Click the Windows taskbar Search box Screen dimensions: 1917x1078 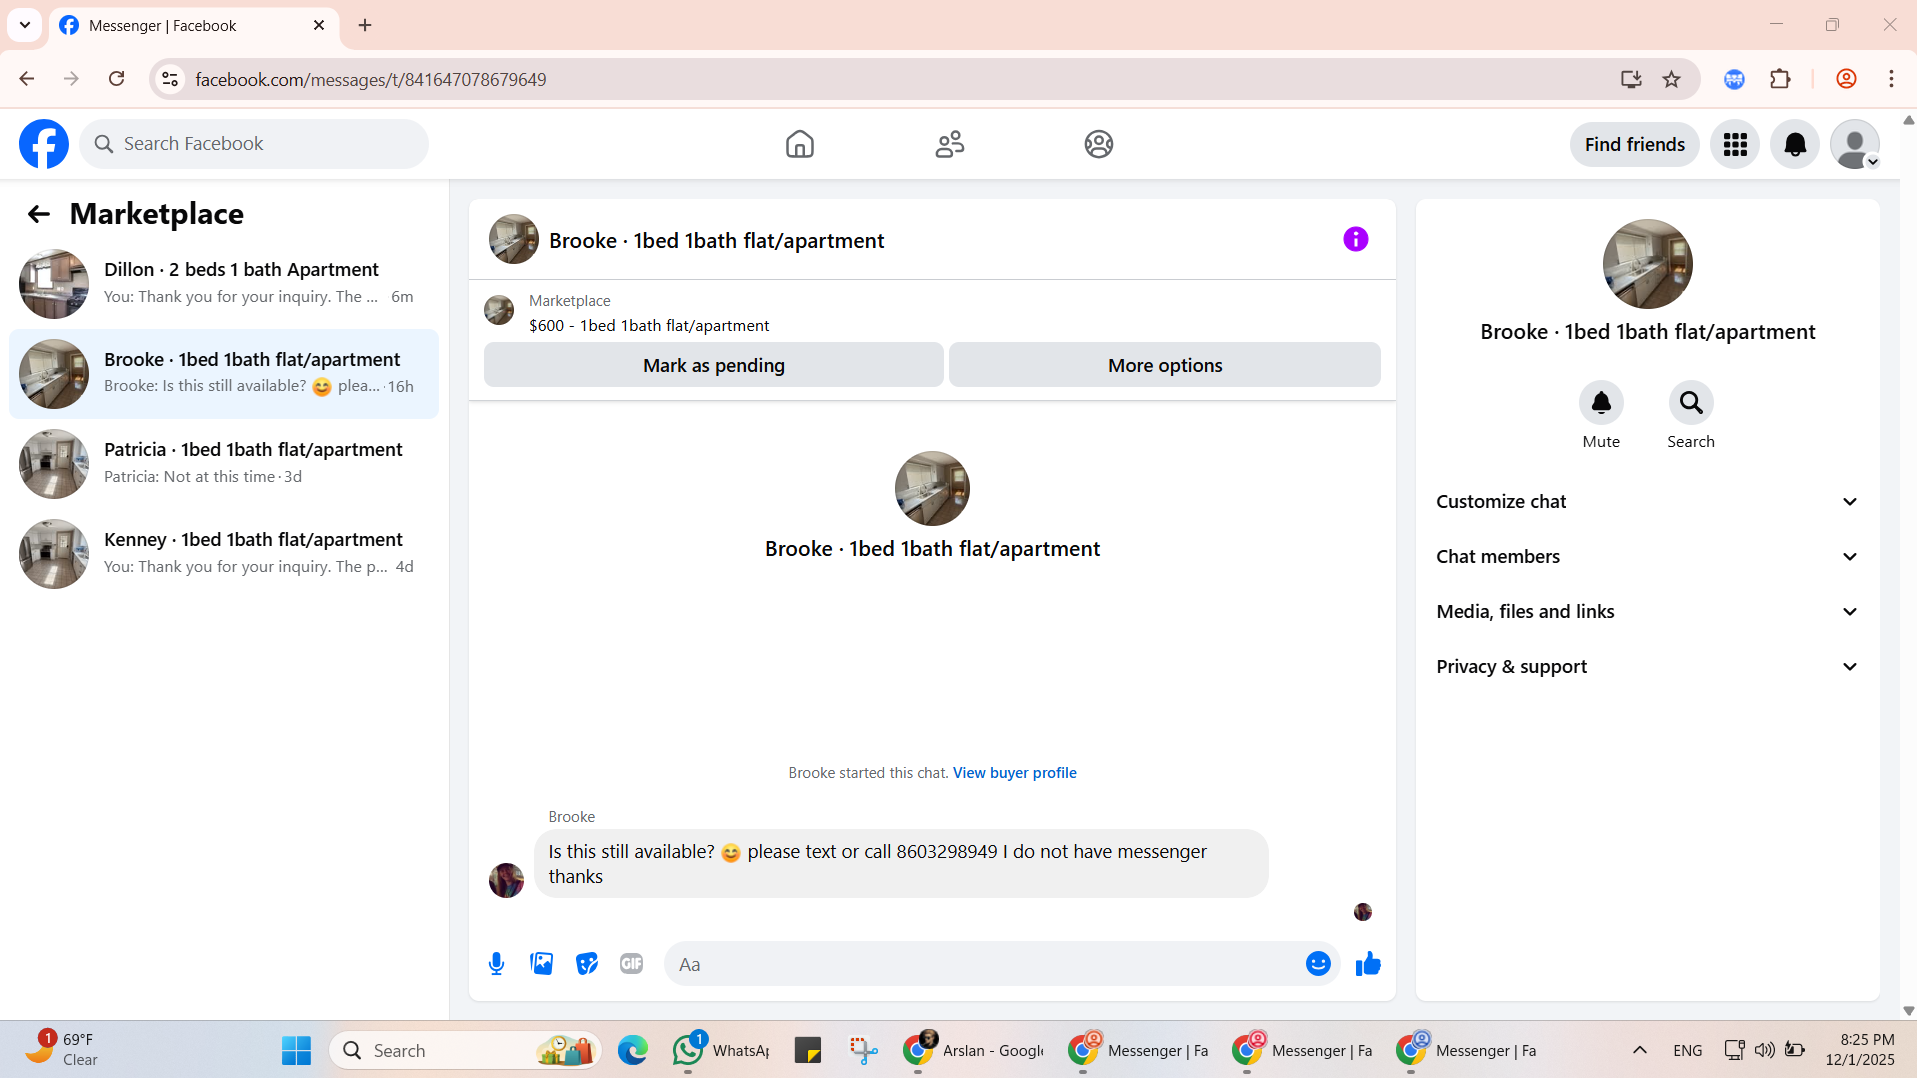pyautogui.click(x=465, y=1051)
